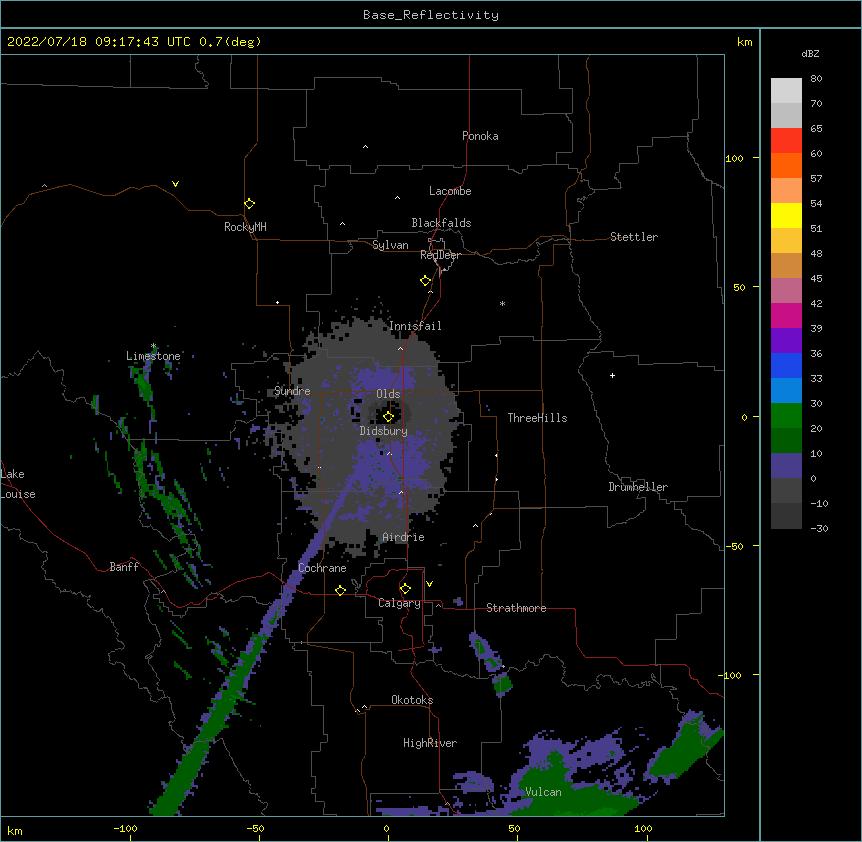
Task: Click the yellow radar site marker near Didsbury
Action: (x=388, y=416)
